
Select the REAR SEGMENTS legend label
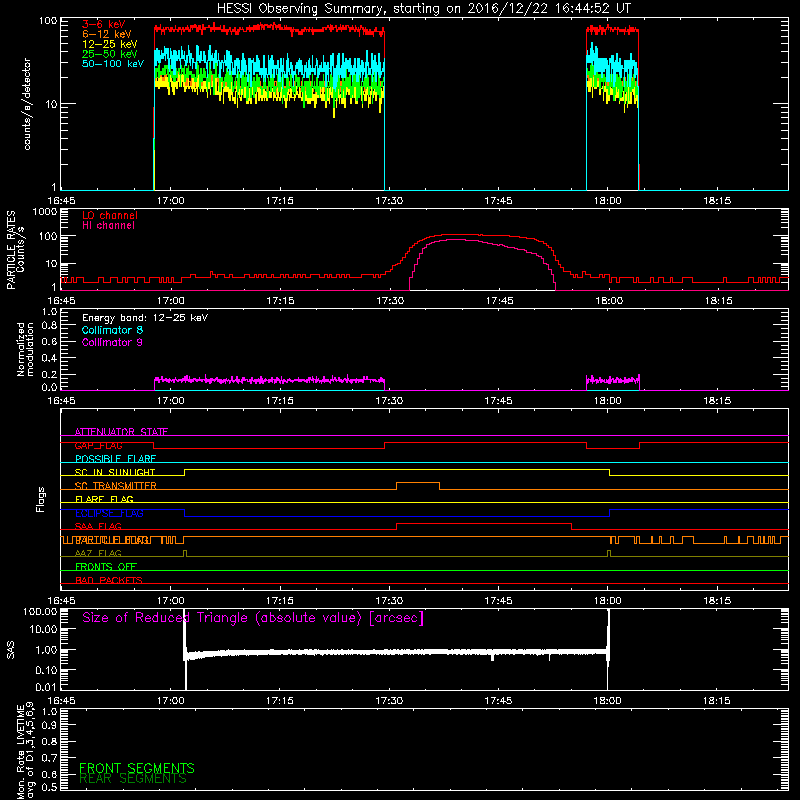click(x=133, y=779)
